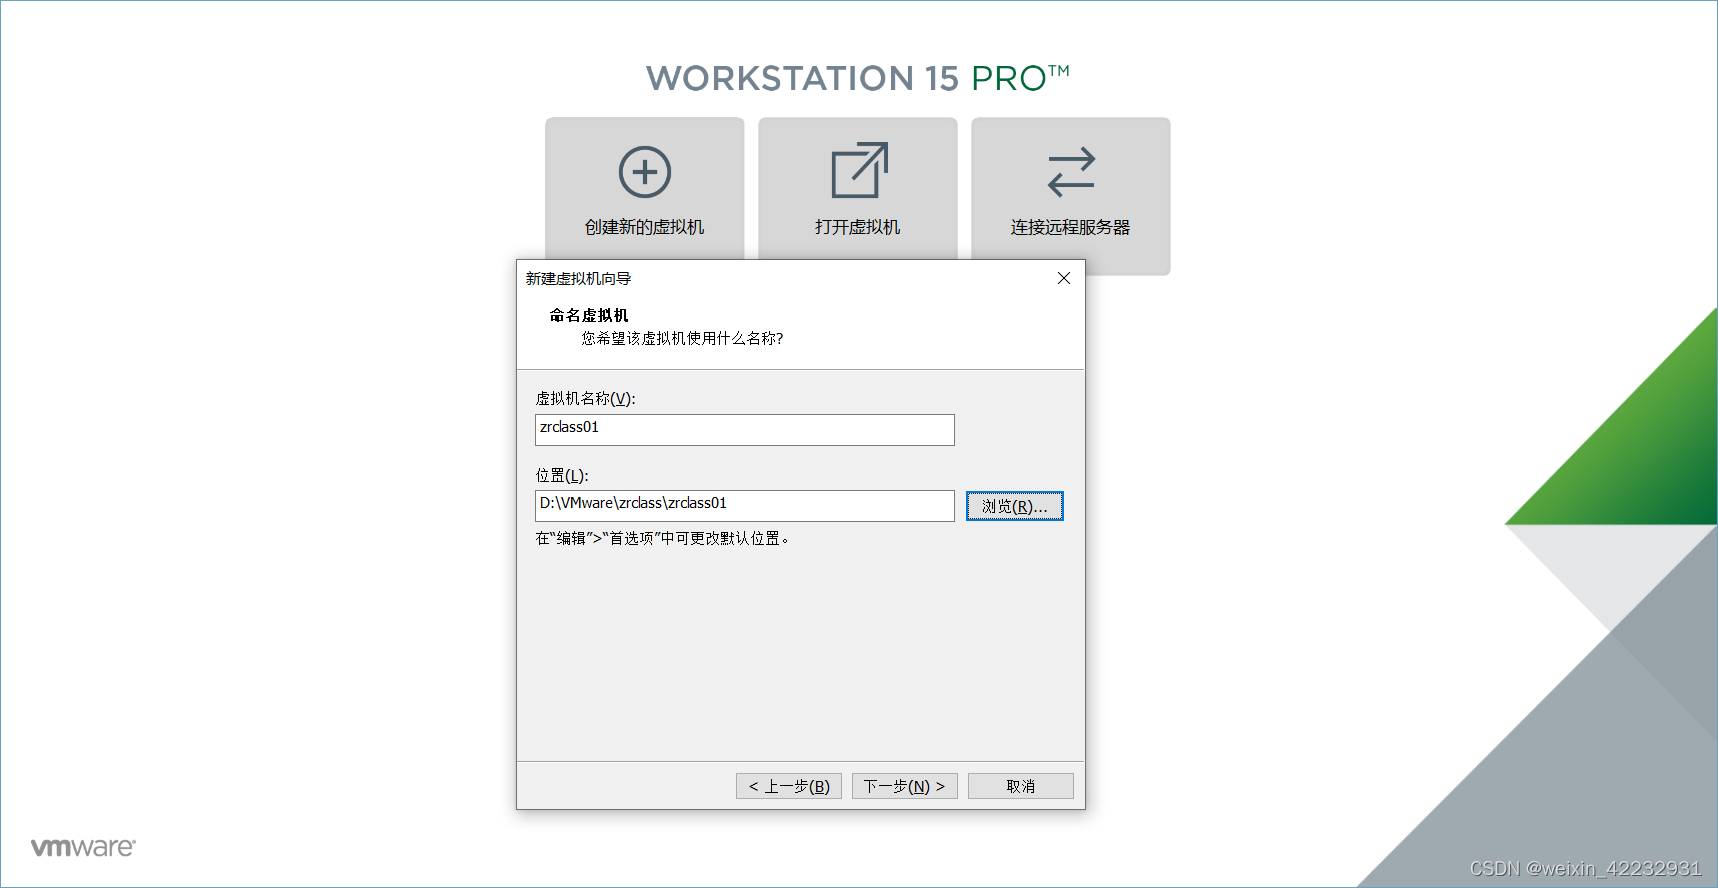Screen dimensions: 1718x888
Task: Click the WORKSTATION 15 PRO title
Action: pos(858,78)
